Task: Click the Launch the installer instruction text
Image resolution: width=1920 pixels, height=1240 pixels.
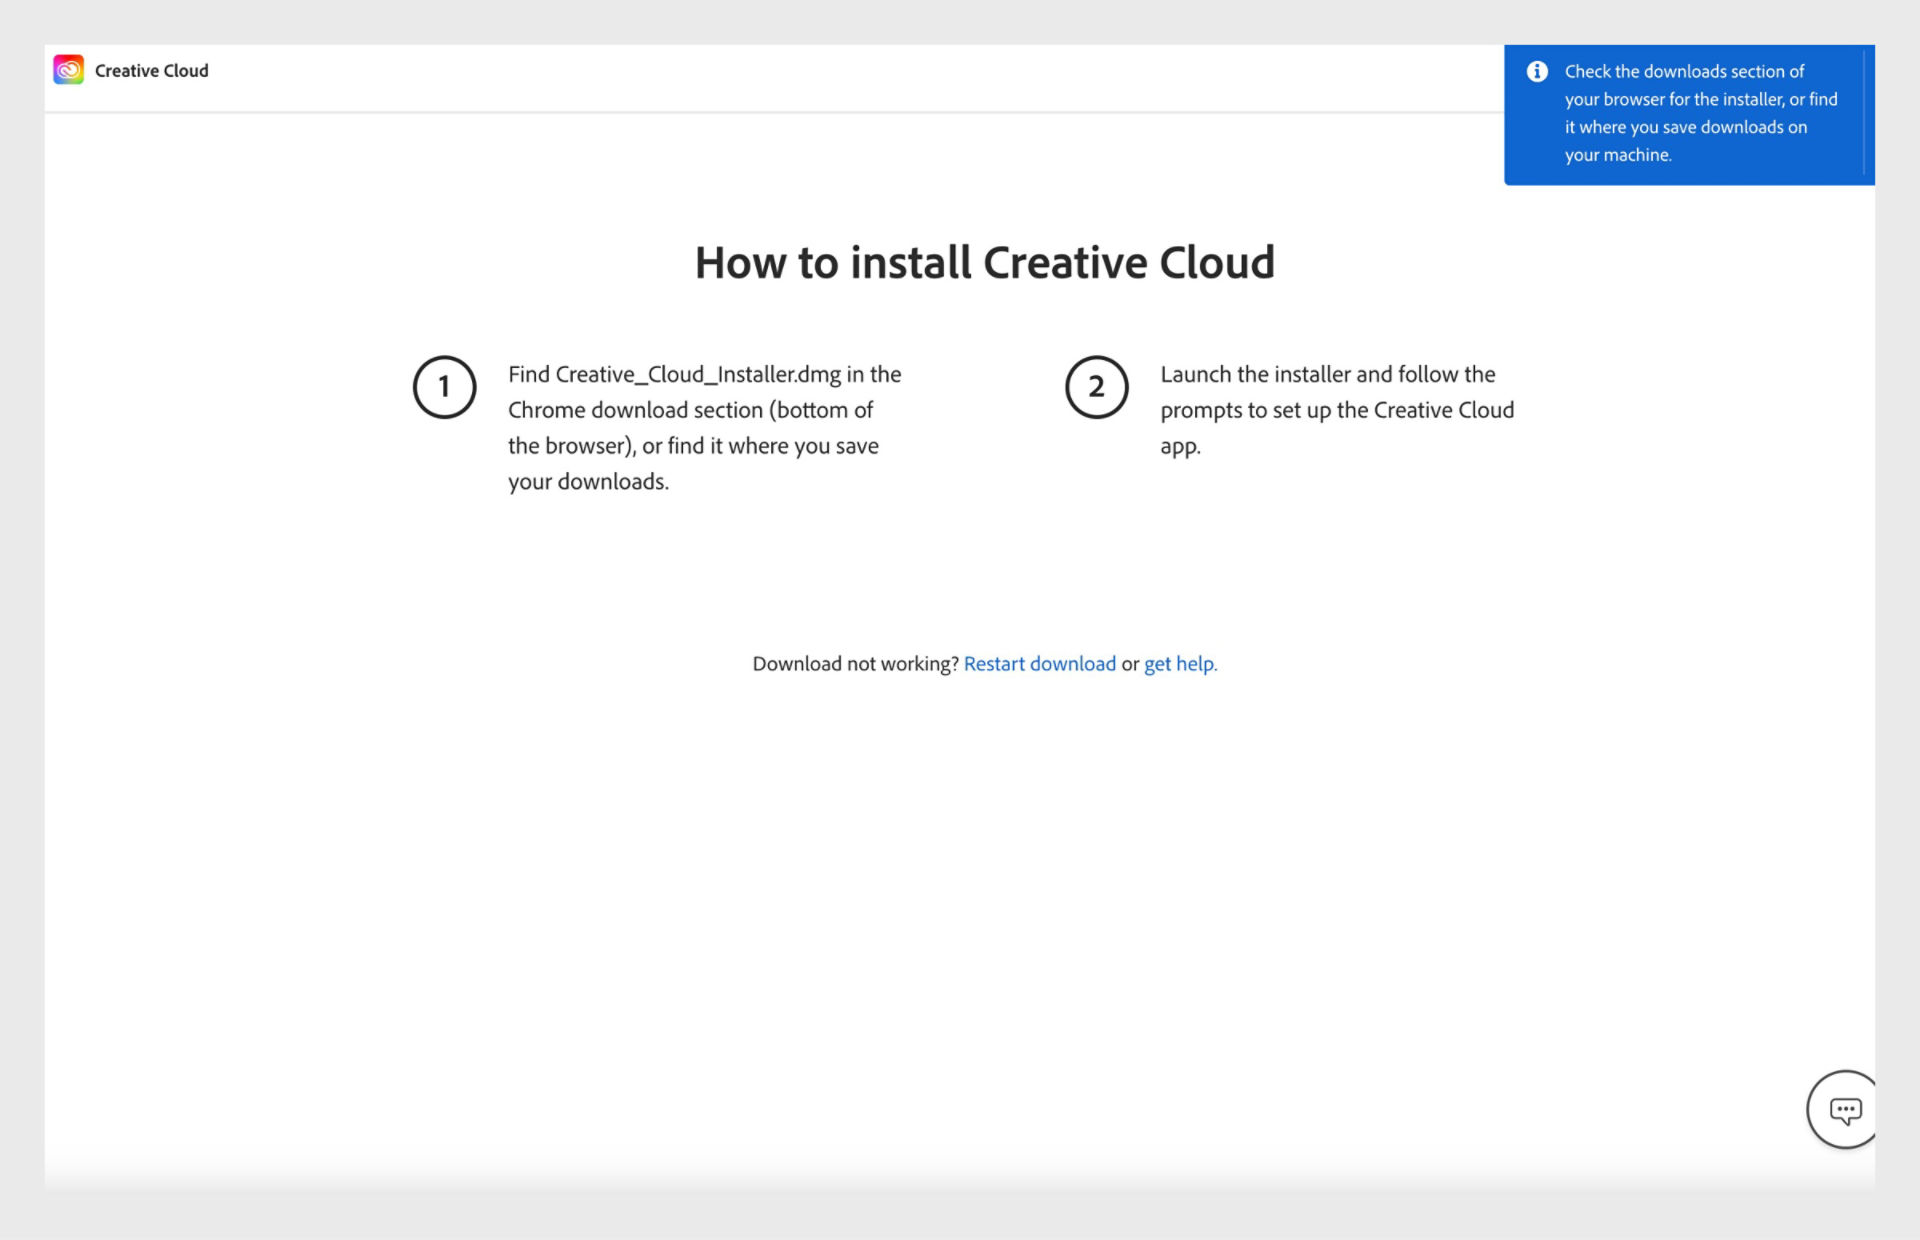Action: (x=1327, y=375)
